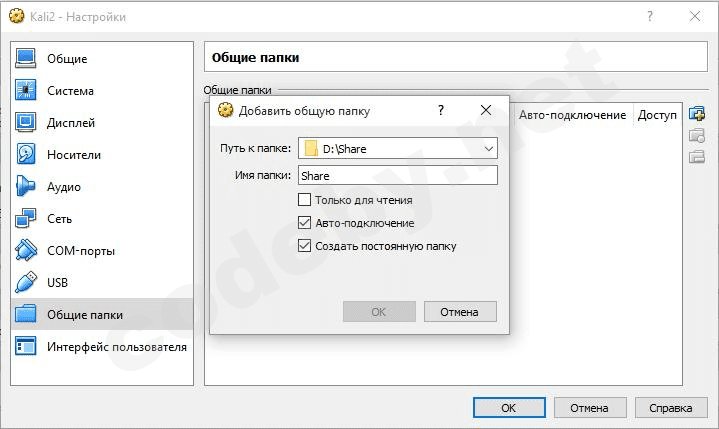This screenshot has height=429, width=719.
Task: Click the Общие папки folder icon in sidebar
Action: pyautogui.click(x=25, y=314)
